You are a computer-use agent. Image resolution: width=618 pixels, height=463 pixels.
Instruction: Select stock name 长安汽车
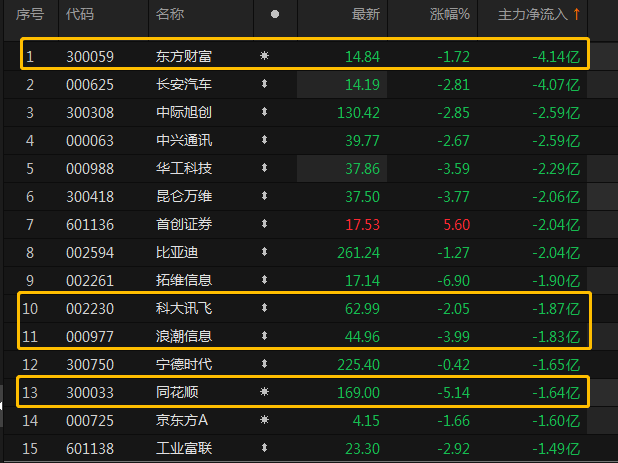184,84
